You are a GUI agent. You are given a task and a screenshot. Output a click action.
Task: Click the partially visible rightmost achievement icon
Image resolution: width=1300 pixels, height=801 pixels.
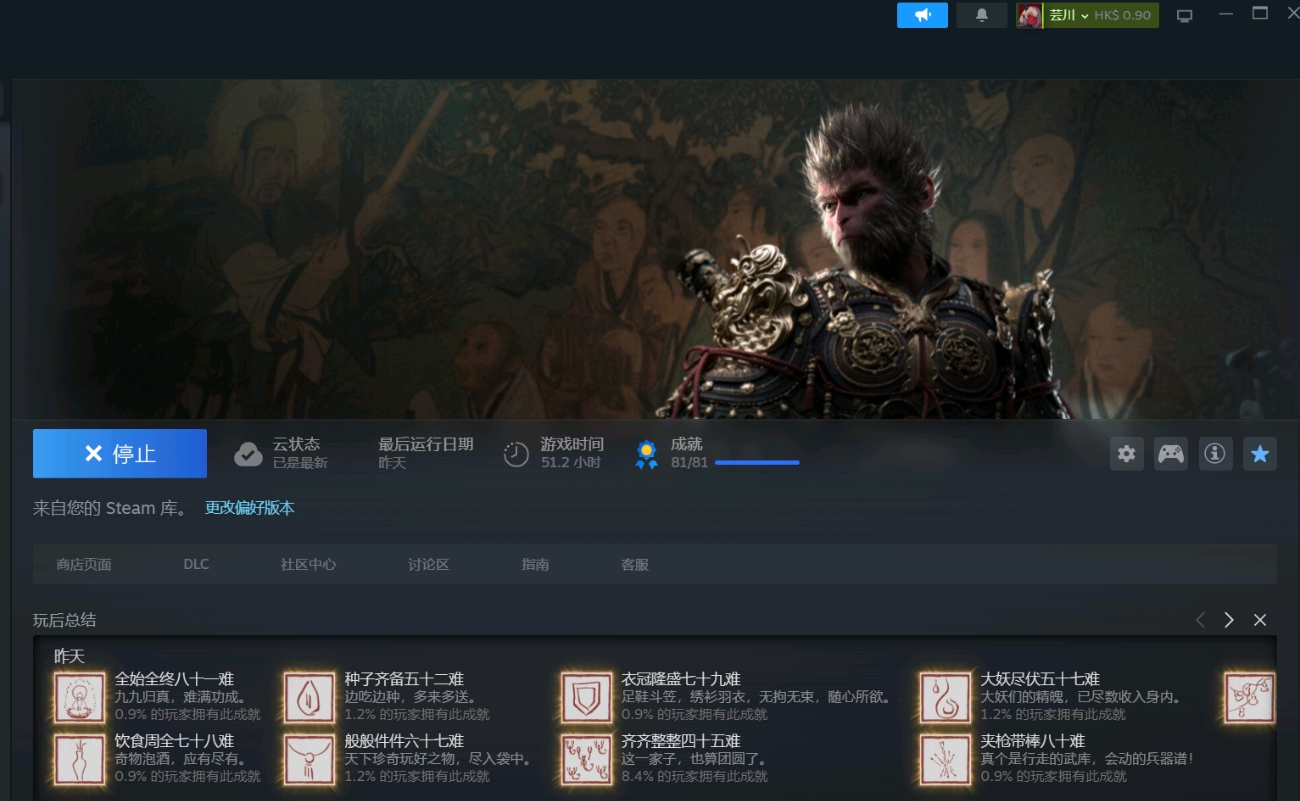[1251, 697]
